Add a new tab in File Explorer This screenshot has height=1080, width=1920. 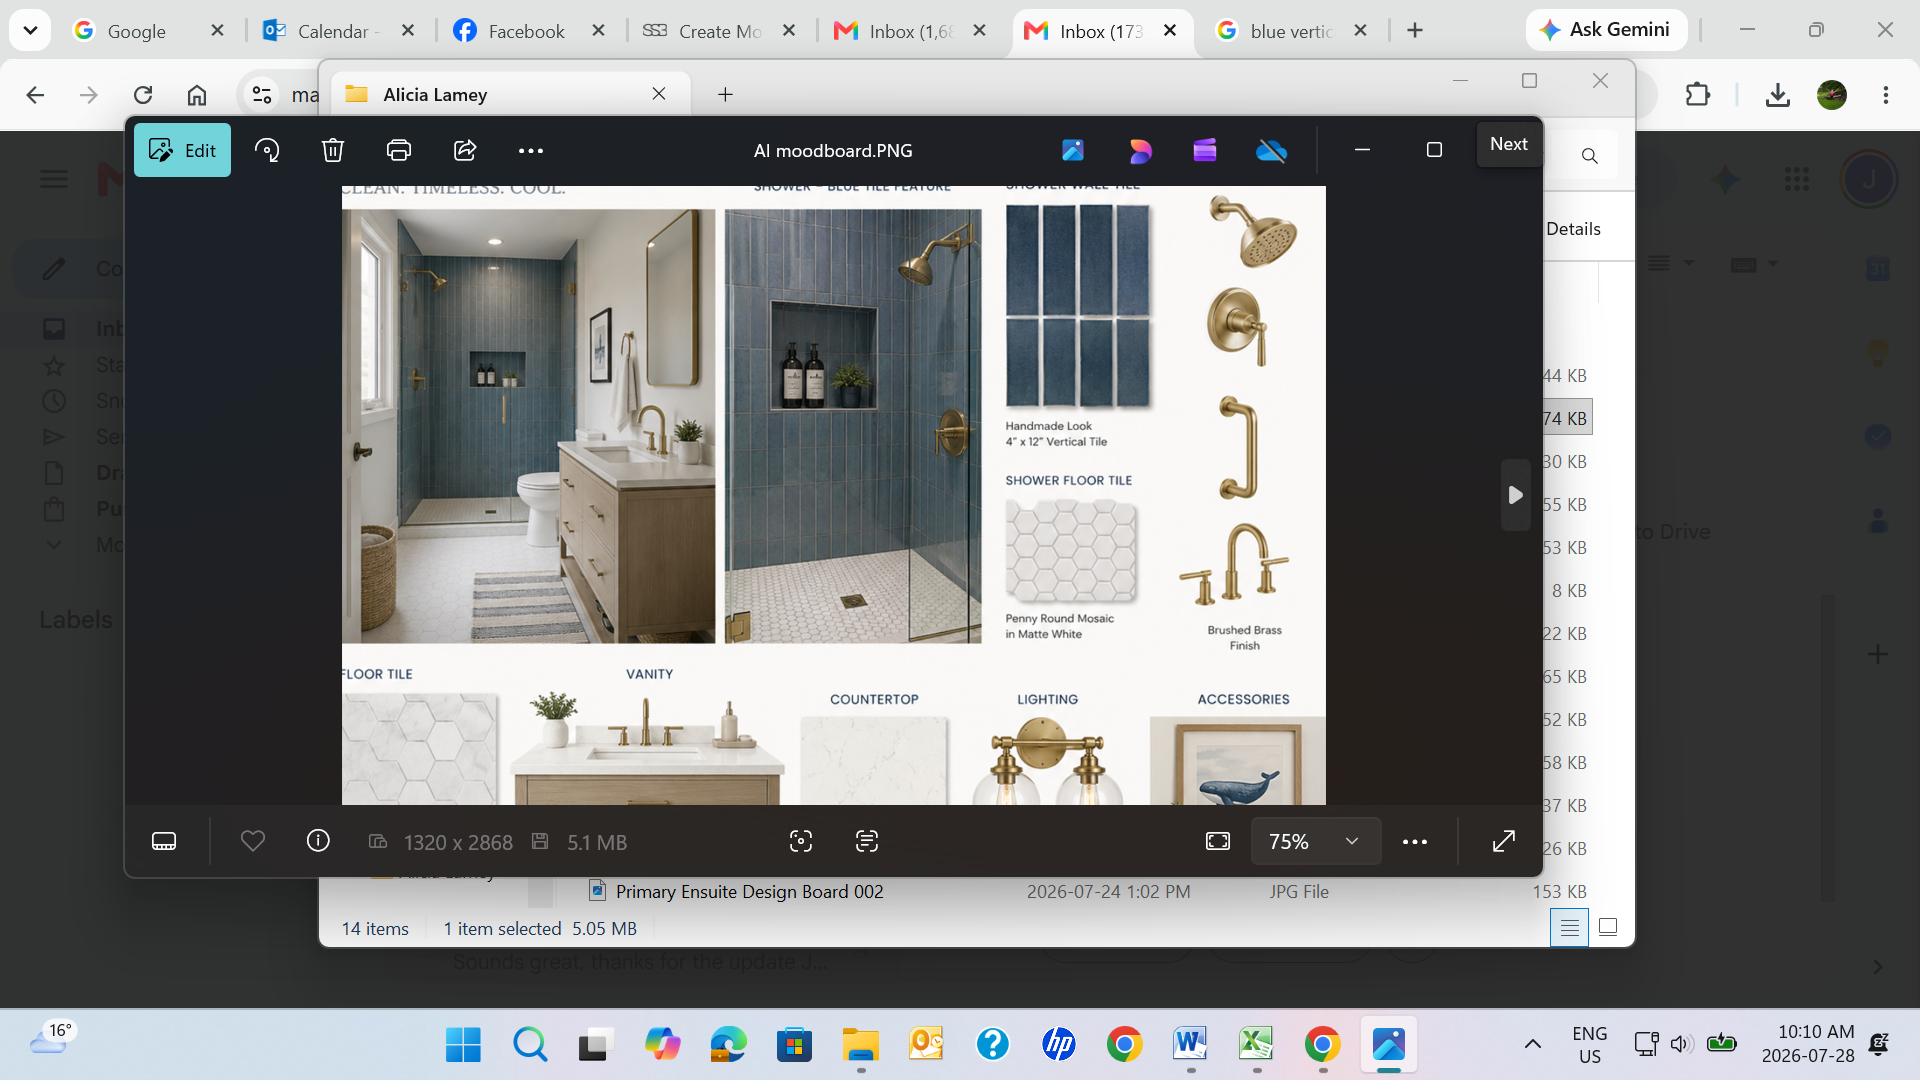click(726, 94)
